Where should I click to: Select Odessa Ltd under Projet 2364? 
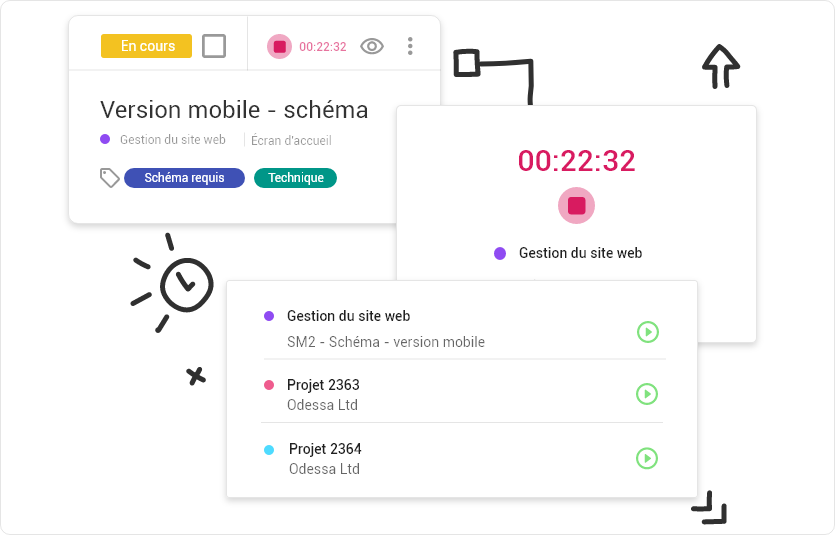(324, 469)
